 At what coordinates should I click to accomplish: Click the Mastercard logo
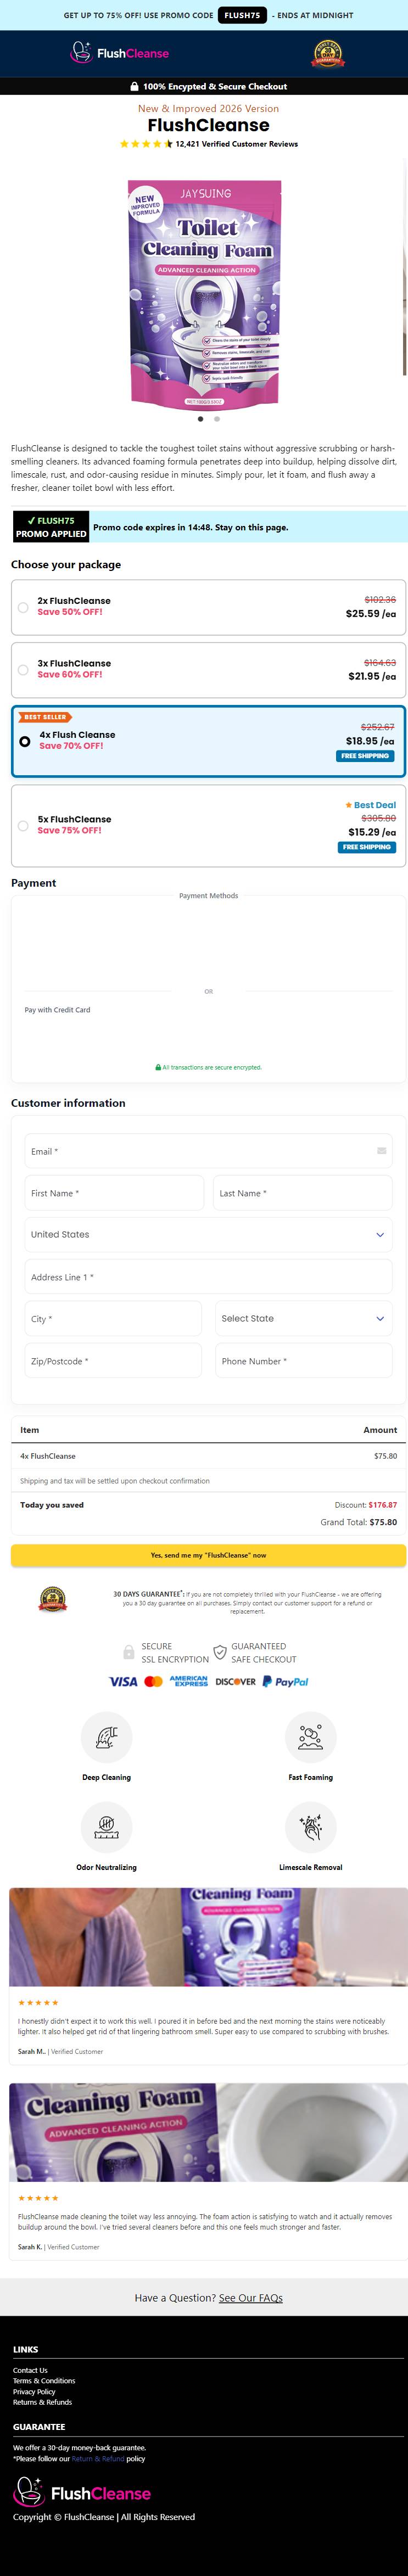coord(153,1682)
